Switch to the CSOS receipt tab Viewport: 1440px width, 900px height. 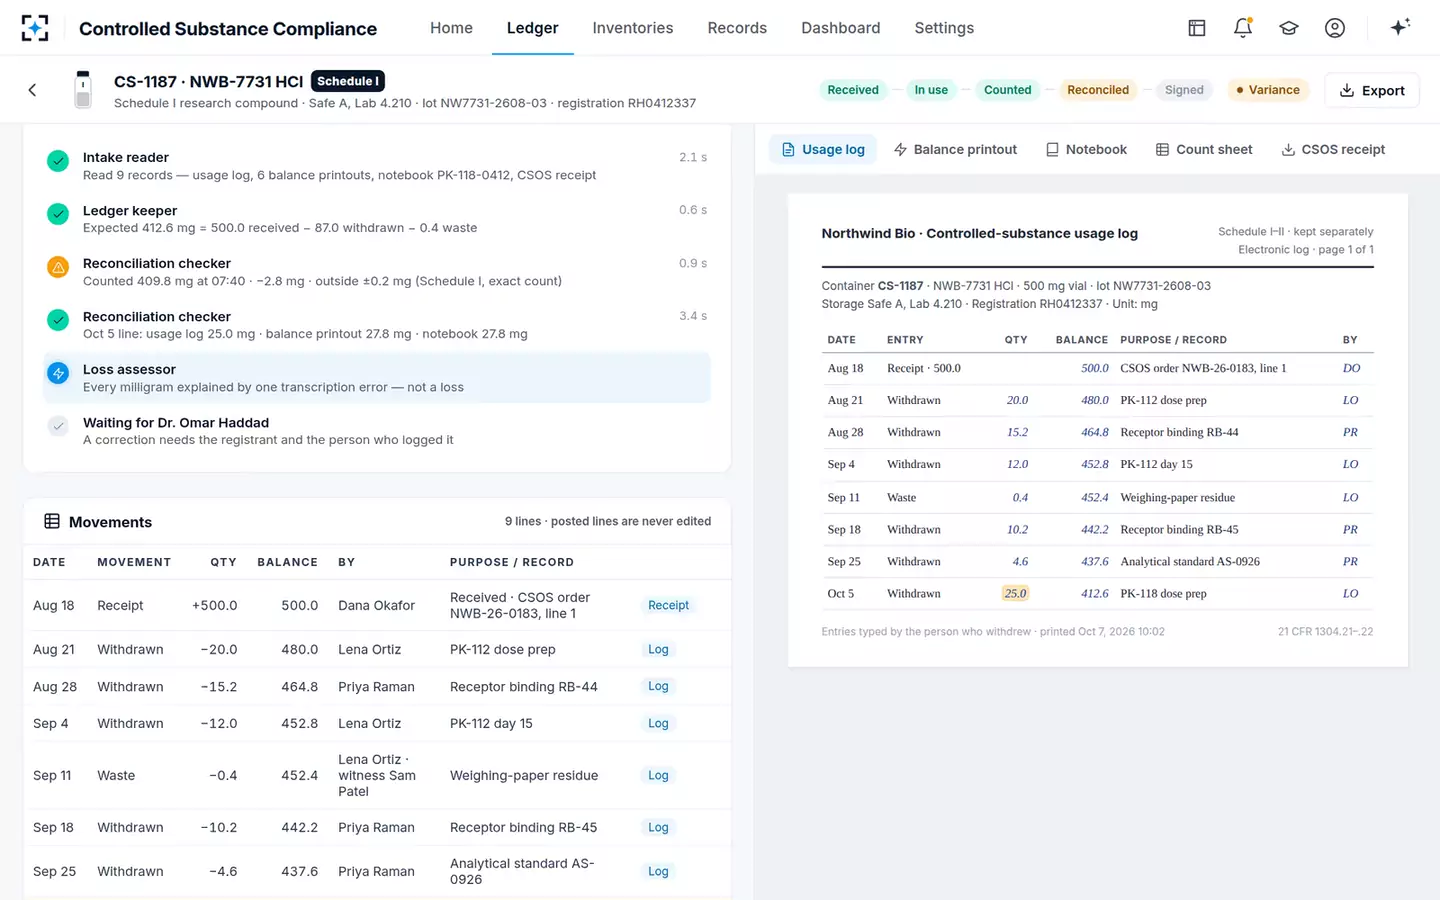1333,149
